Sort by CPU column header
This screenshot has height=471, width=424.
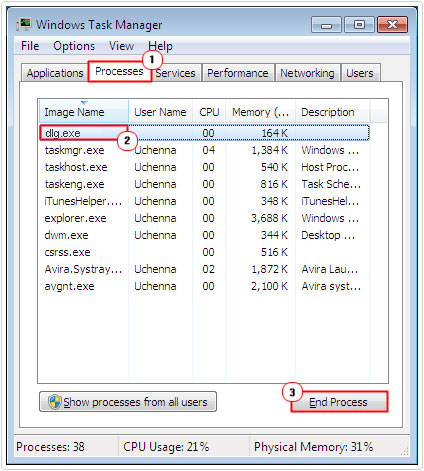tap(209, 112)
